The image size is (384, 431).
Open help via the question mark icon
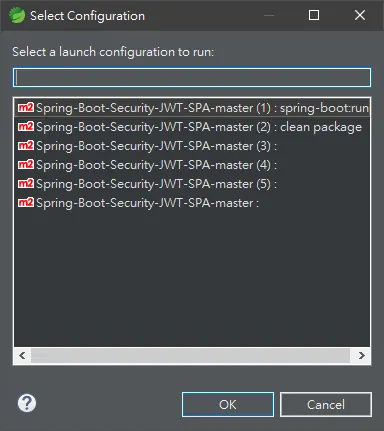coord(27,403)
